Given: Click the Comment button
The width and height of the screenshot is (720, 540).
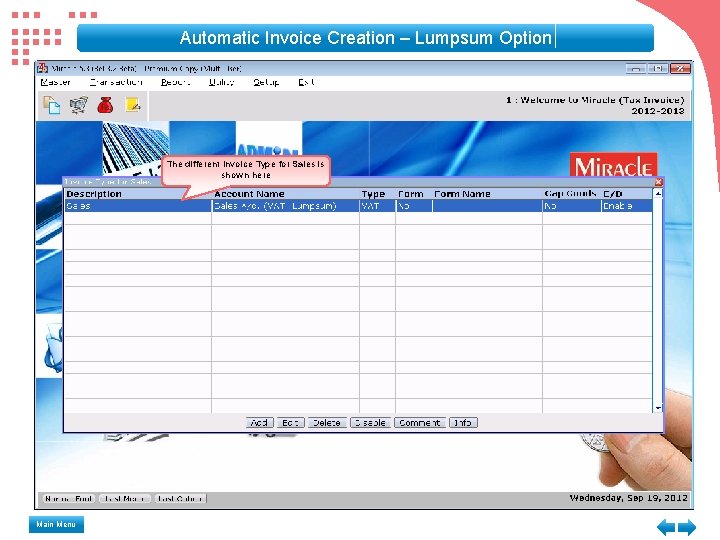Looking at the screenshot, I should pos(420,422).
